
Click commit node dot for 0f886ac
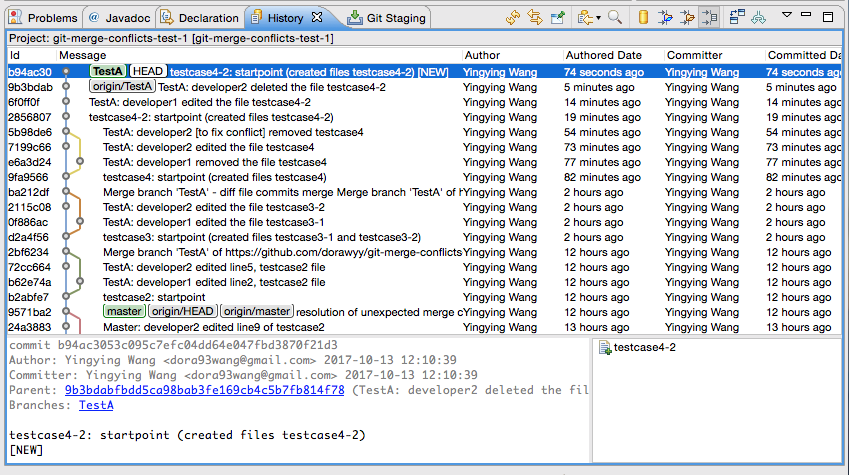[x=80, y=221]
